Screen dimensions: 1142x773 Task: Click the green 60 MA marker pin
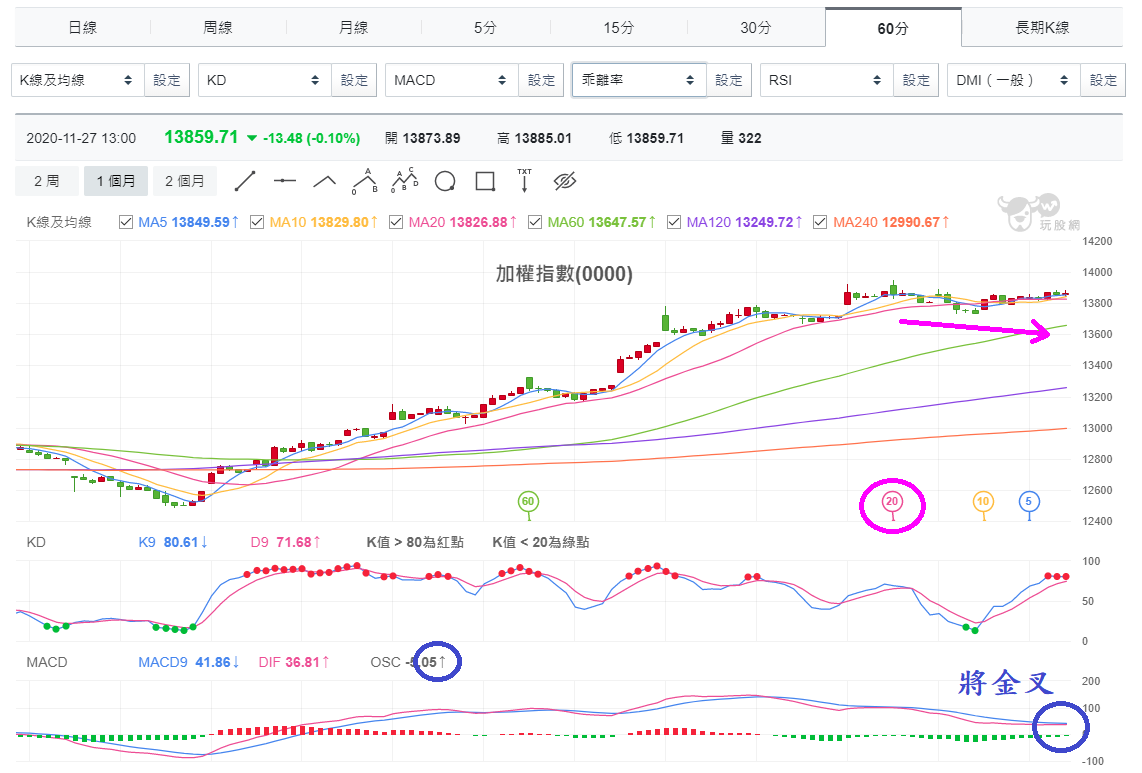[x=528, y=503]
